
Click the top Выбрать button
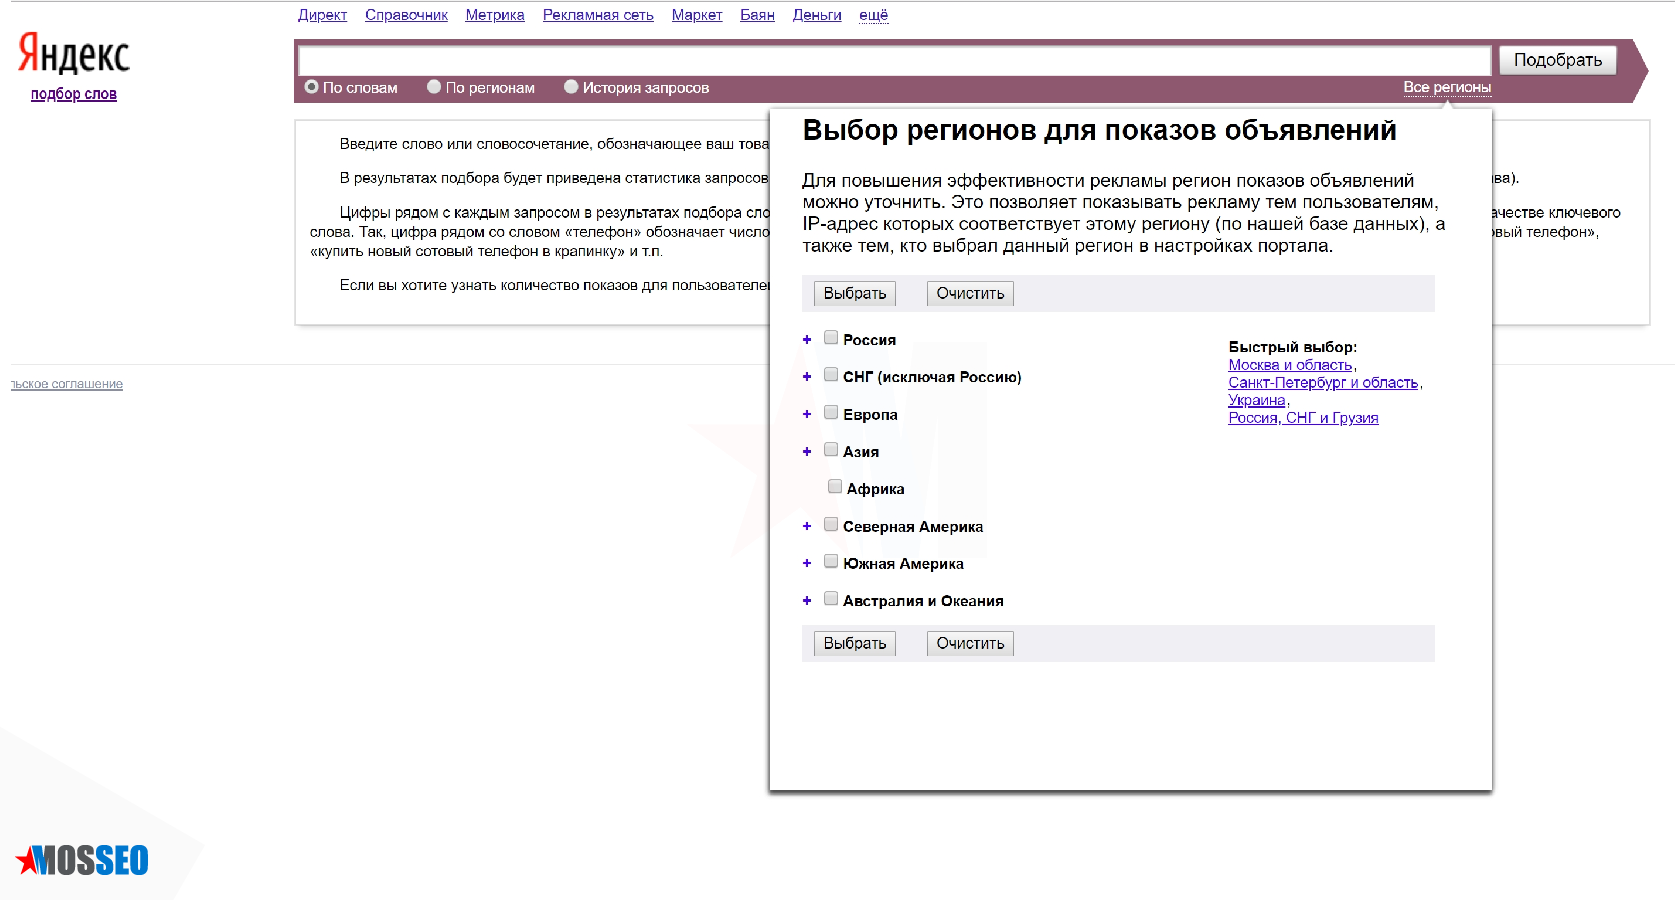point(854,293)
